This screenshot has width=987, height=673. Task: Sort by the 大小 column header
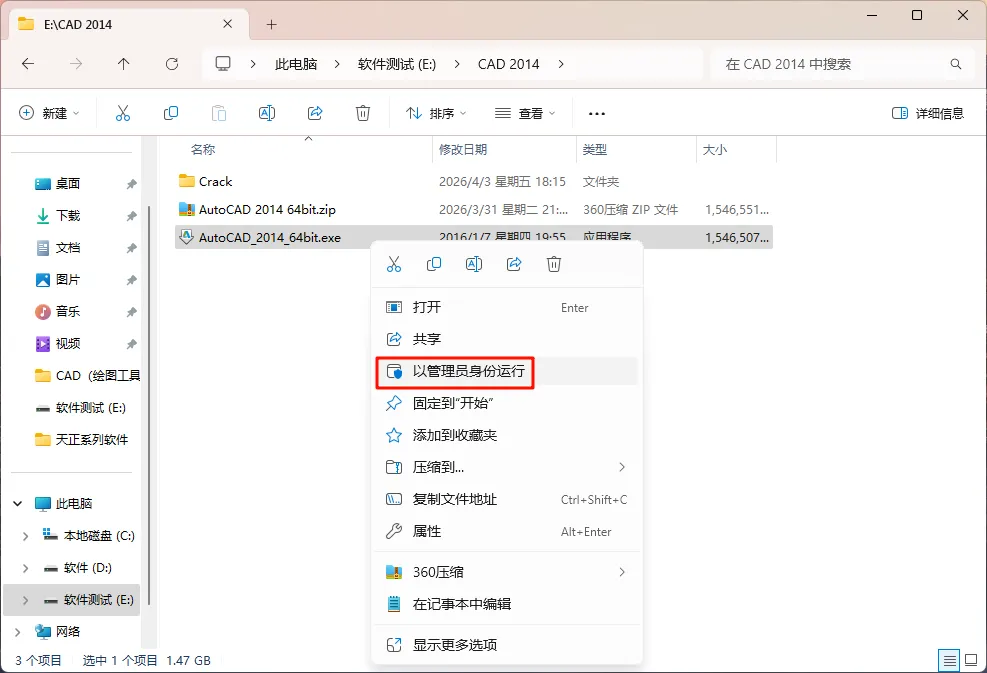(x=714, y=150)
